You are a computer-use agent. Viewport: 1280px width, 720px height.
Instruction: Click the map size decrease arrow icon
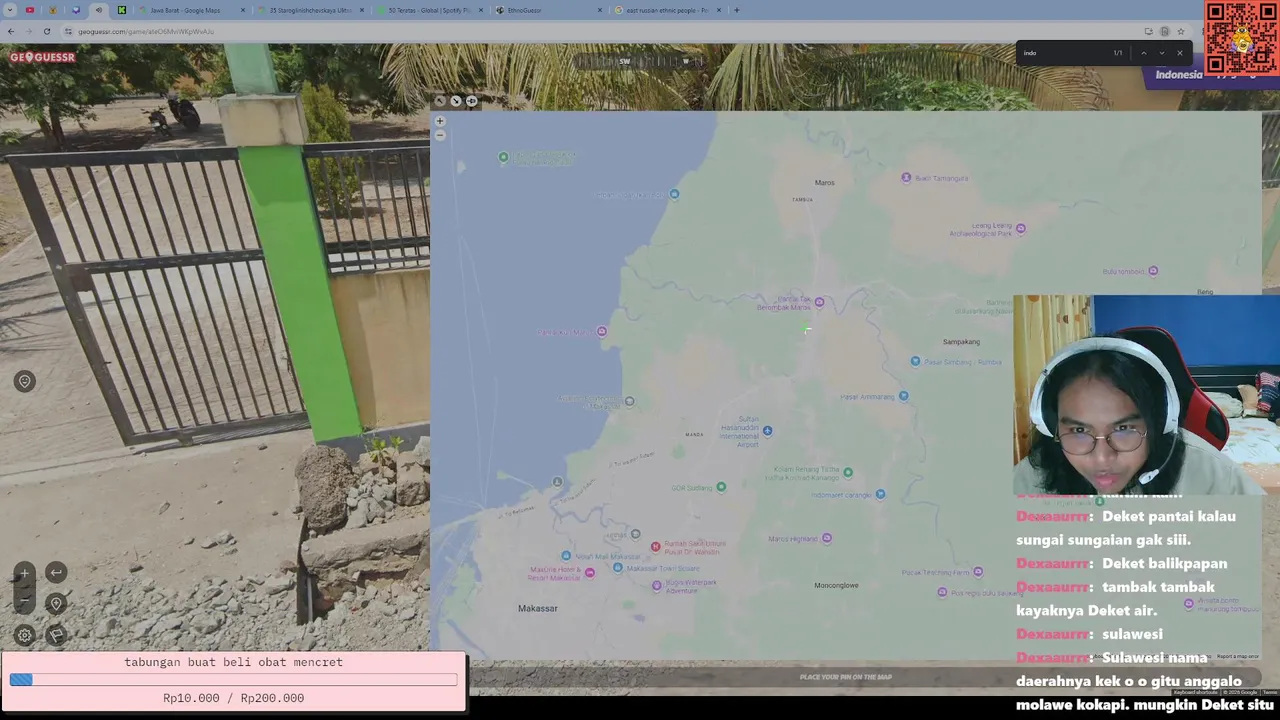(440, 101)
